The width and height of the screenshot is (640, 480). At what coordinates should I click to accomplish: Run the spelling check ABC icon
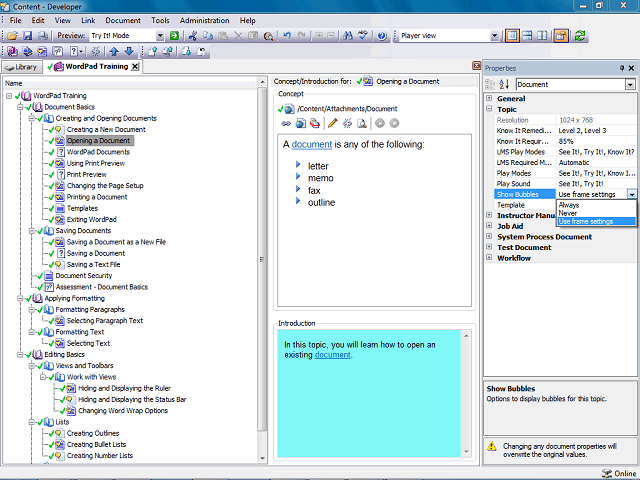pos(363,36)
